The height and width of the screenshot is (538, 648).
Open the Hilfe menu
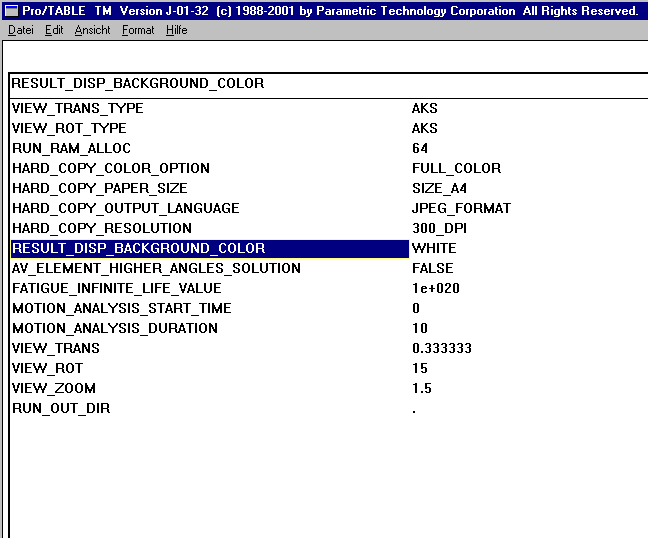(176, 30)
